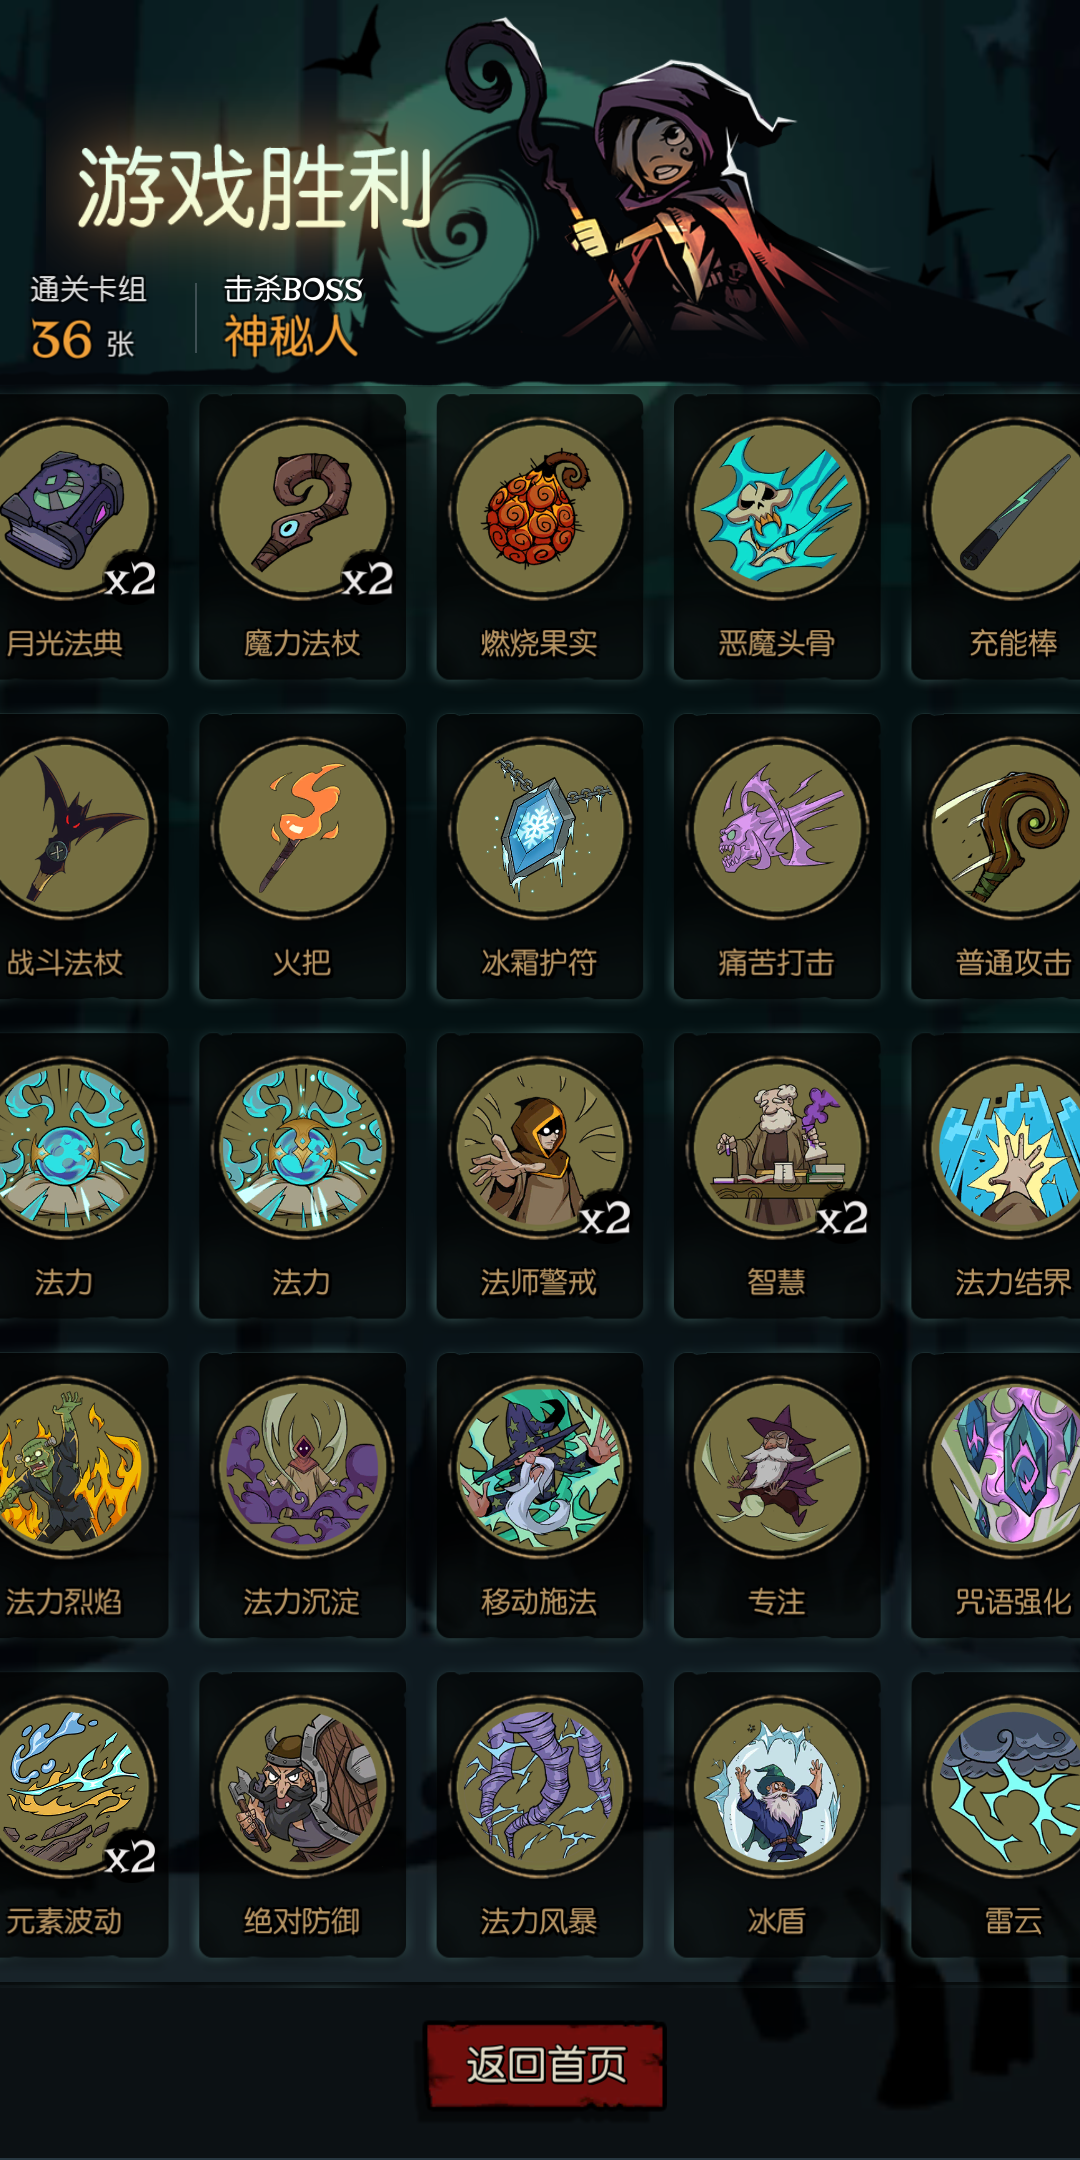View the 恶魔头骨 skull card

[777, 537]
